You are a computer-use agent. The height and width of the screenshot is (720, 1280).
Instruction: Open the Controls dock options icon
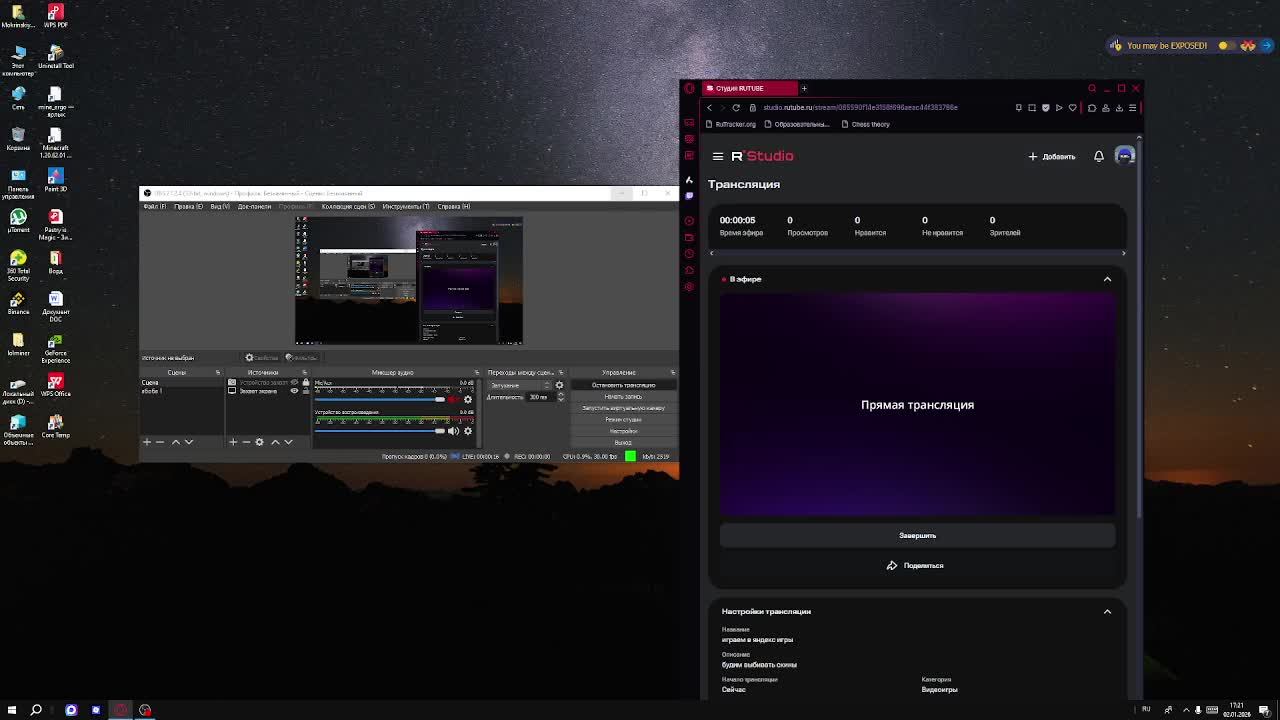coord(671,373)
